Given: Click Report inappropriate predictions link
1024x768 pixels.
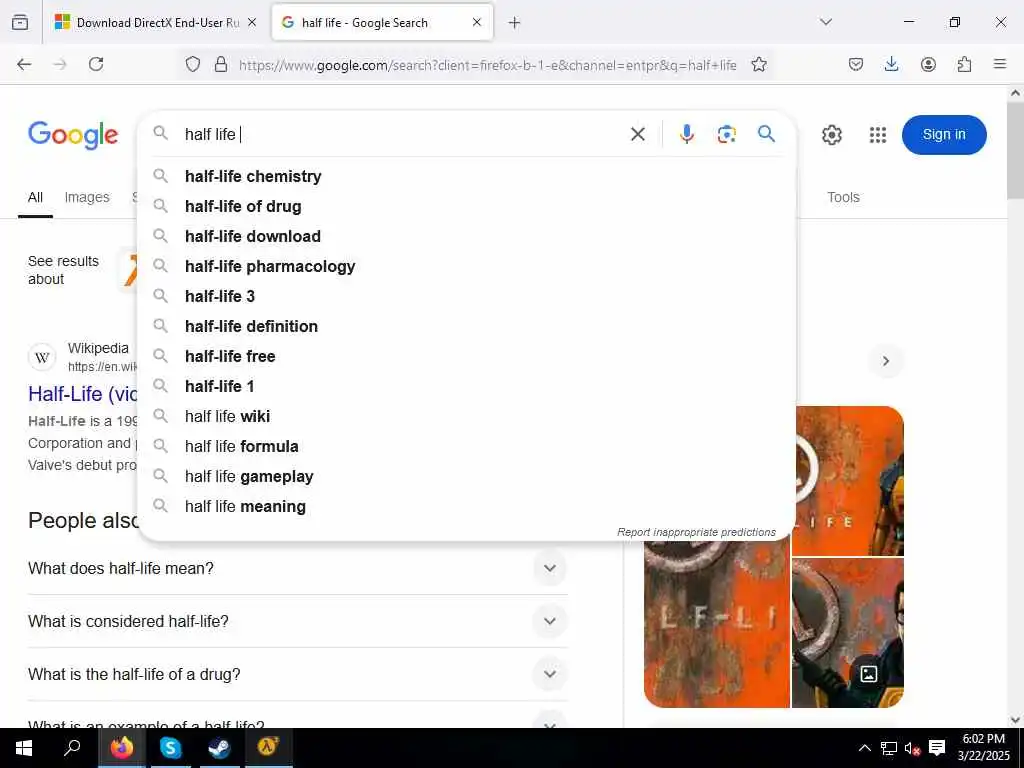Looking at the screenshot, I should [696, 532].
